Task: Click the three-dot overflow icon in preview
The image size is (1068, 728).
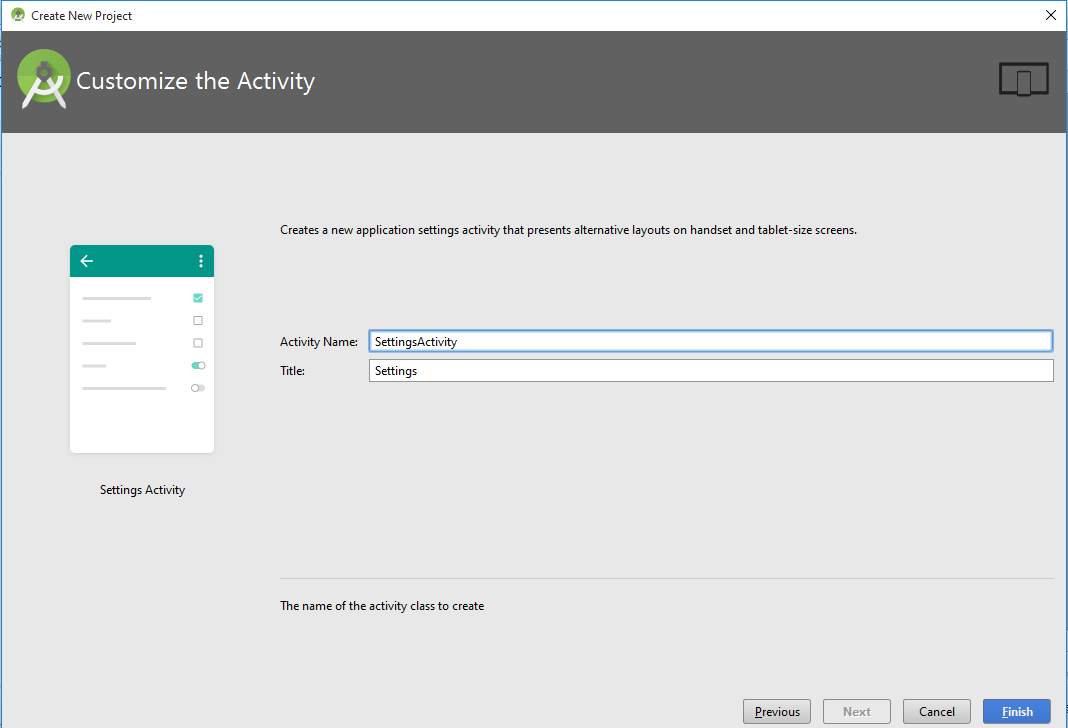Action: [200, 261]
